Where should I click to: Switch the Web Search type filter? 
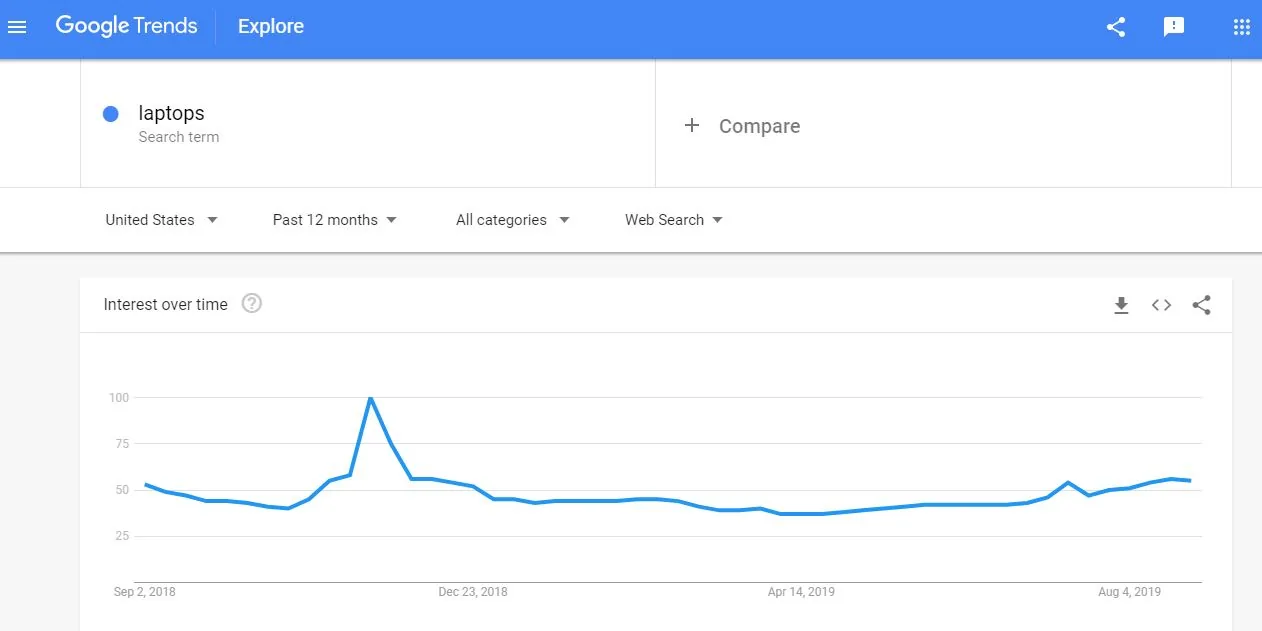pyautogui.click(x=673, y=220)
